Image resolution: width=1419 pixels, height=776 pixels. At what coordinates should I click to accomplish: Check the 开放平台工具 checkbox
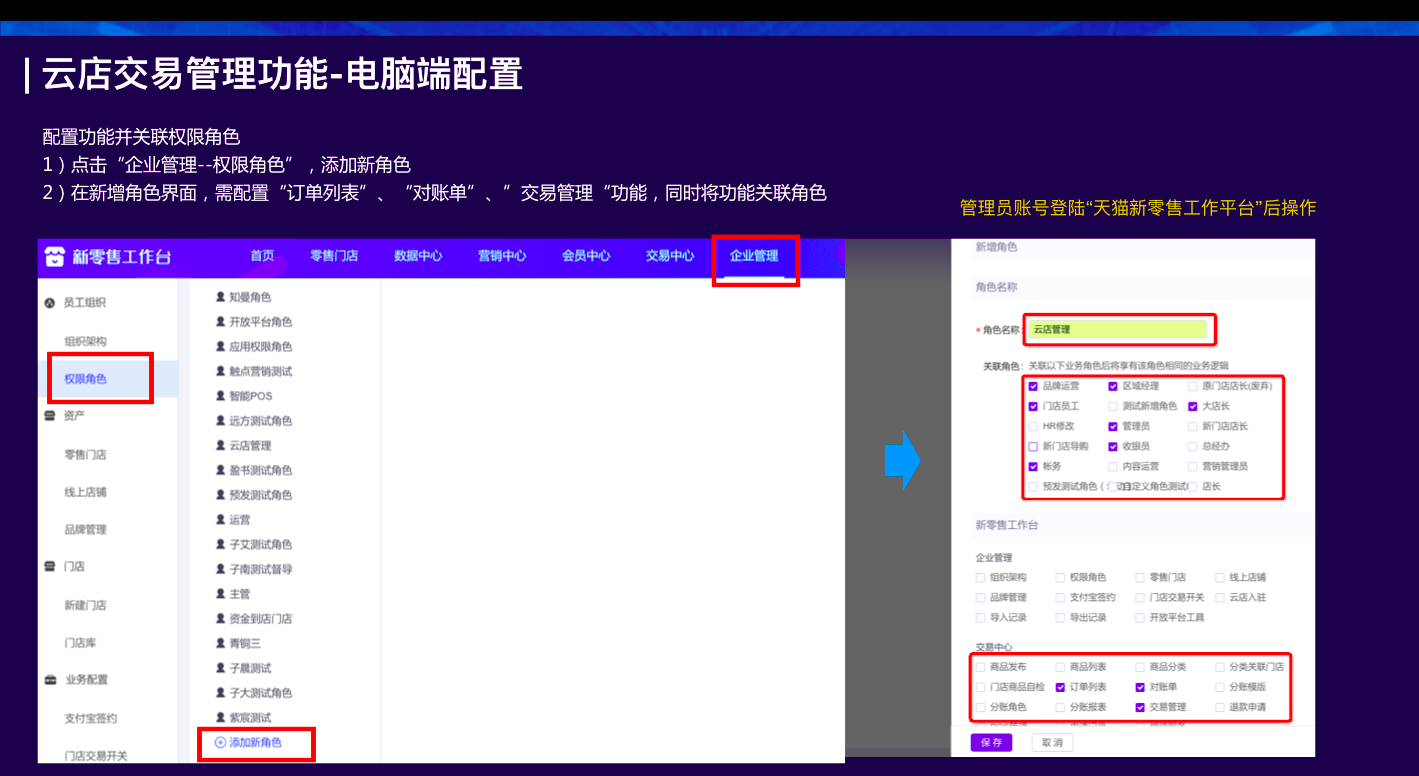pyautogui.click(x=1140, y=617)
